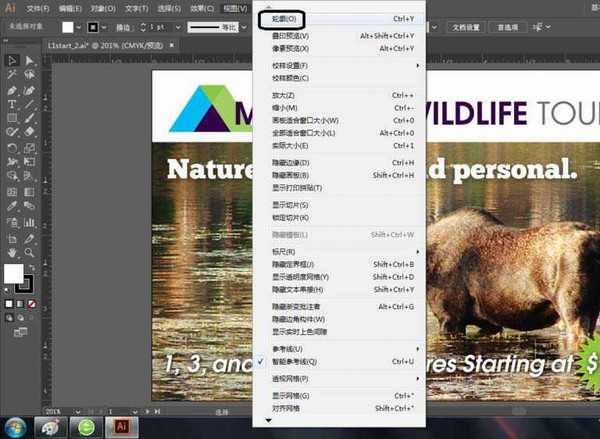Select the Curvature tool beside Pen
The image size is (600, 439).
[x=29, y=91]
